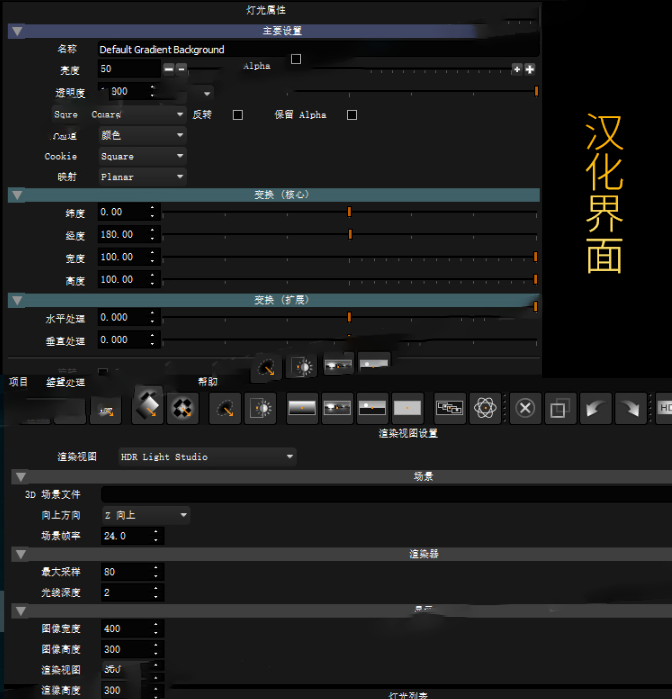Check the Alpha checkbox beside brightness

click(296, 60)
